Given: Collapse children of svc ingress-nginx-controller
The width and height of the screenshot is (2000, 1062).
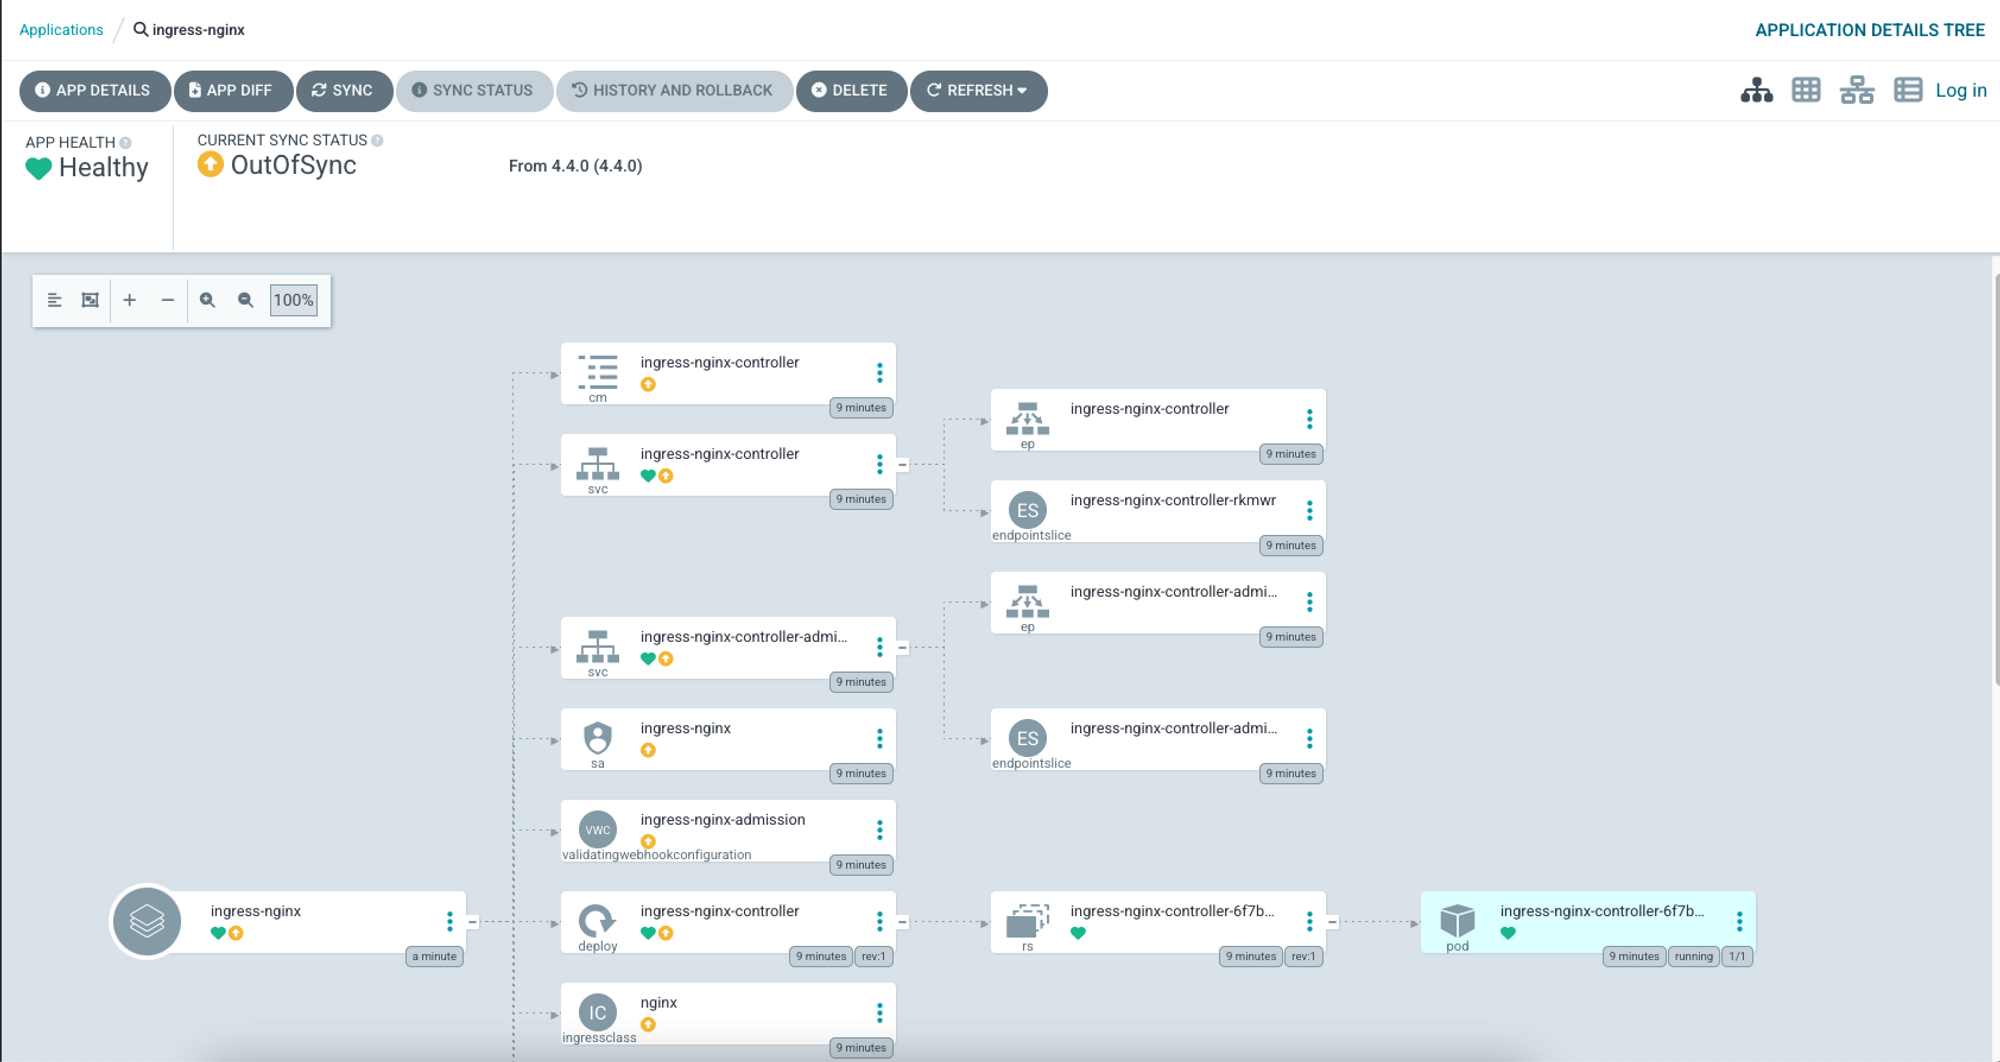Looking at the screenshot, I should [903, 465].
